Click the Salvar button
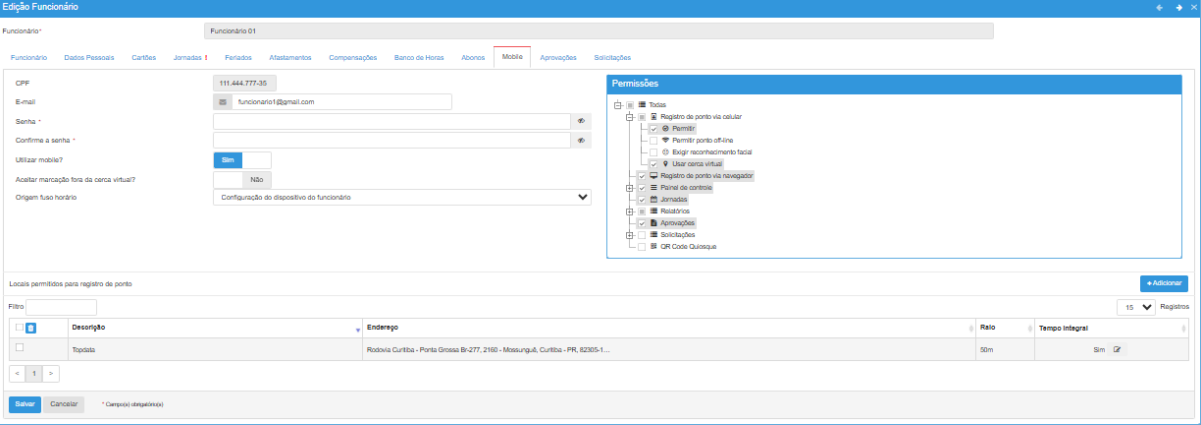The width and height of the screenshot is (1201, 425). (25, 404)
